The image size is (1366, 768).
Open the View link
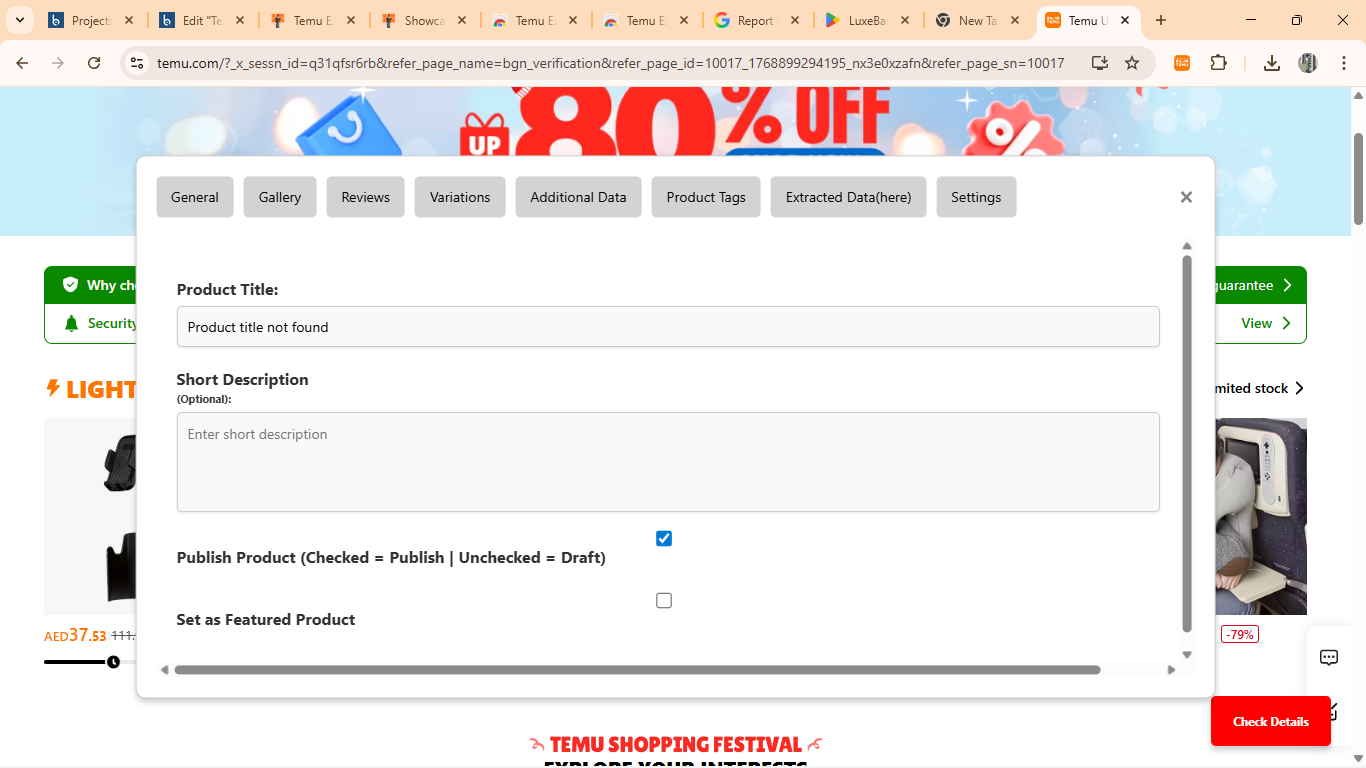pyautogui.click(x=1264, y=323)
